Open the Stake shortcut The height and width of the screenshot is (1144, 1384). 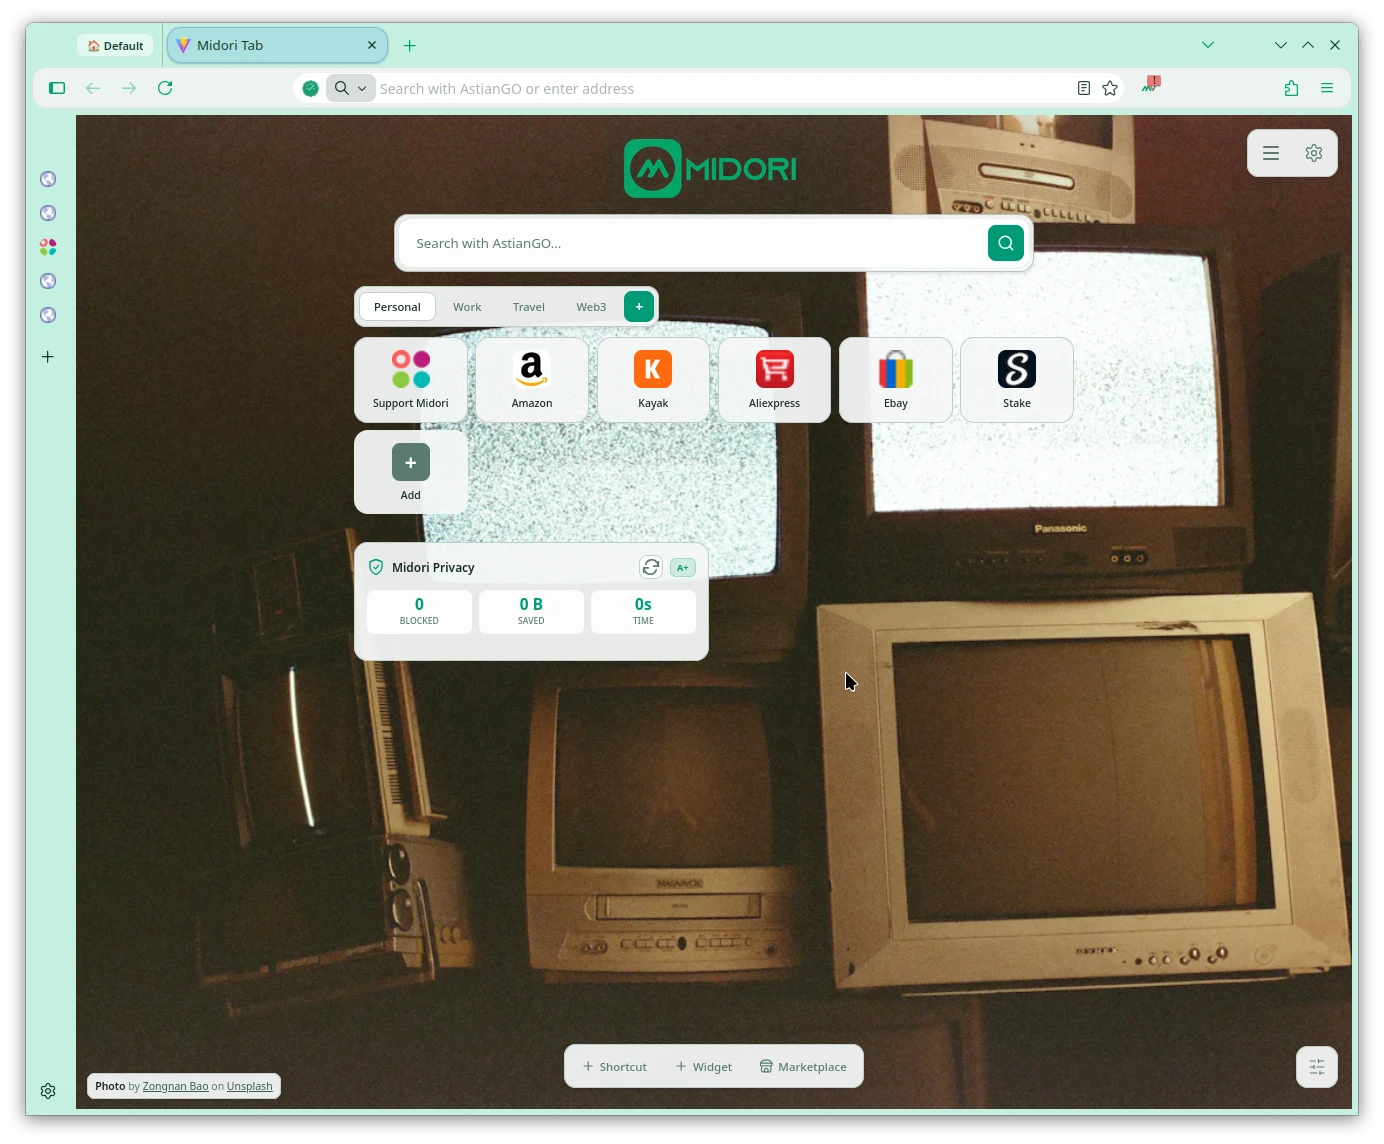click(1017, 380)
